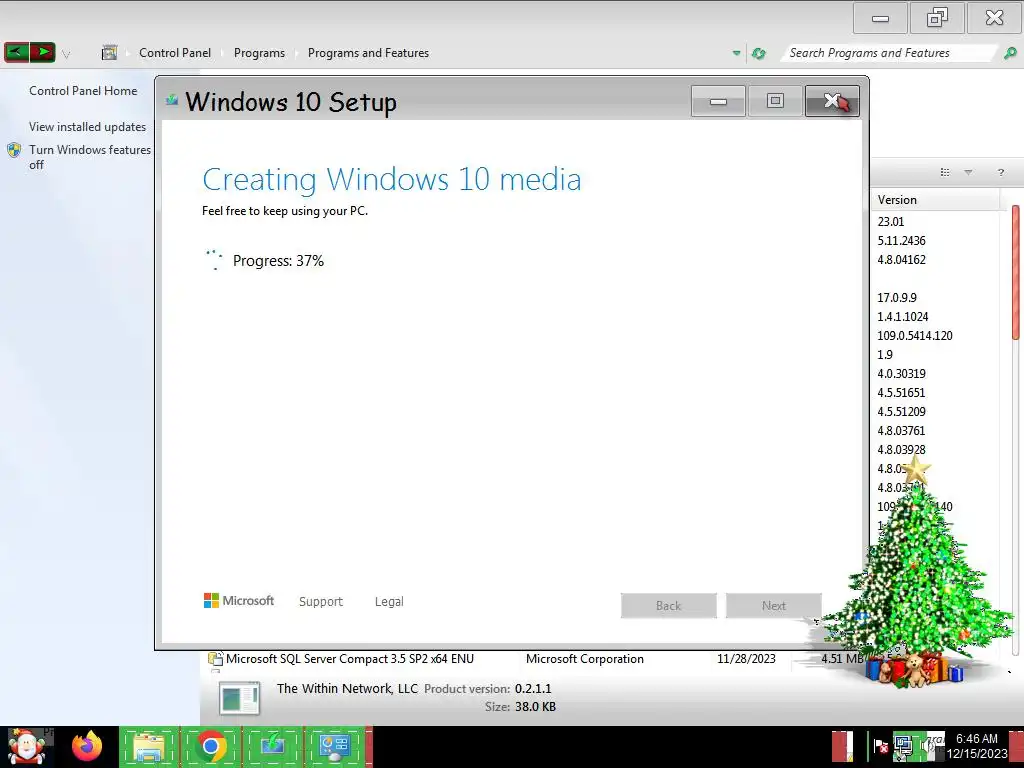Open recent locations dropdown beside navigation arrows
1024x768 pixels.
pos(66,54)
